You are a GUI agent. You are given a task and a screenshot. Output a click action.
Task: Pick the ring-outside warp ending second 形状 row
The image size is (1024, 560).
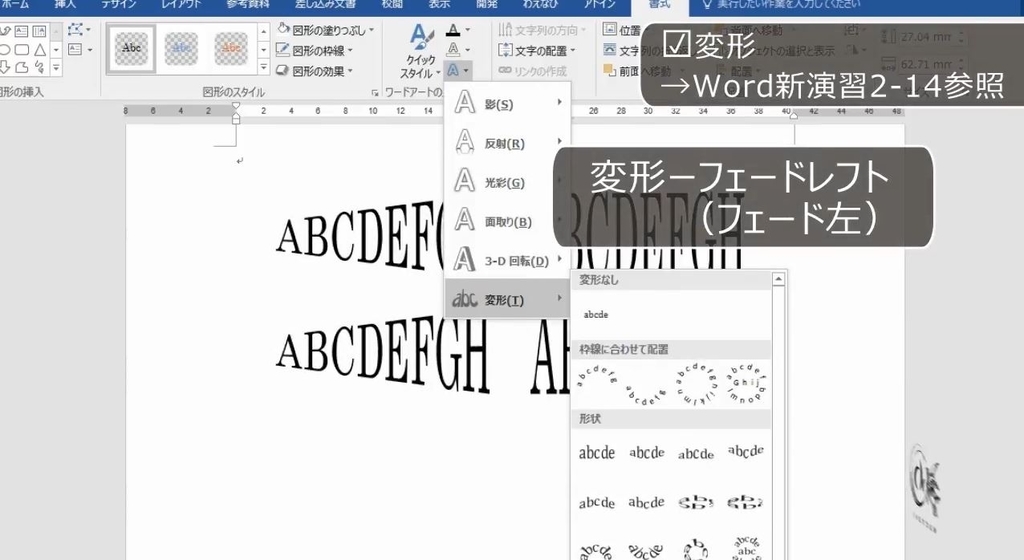point(745,503)
